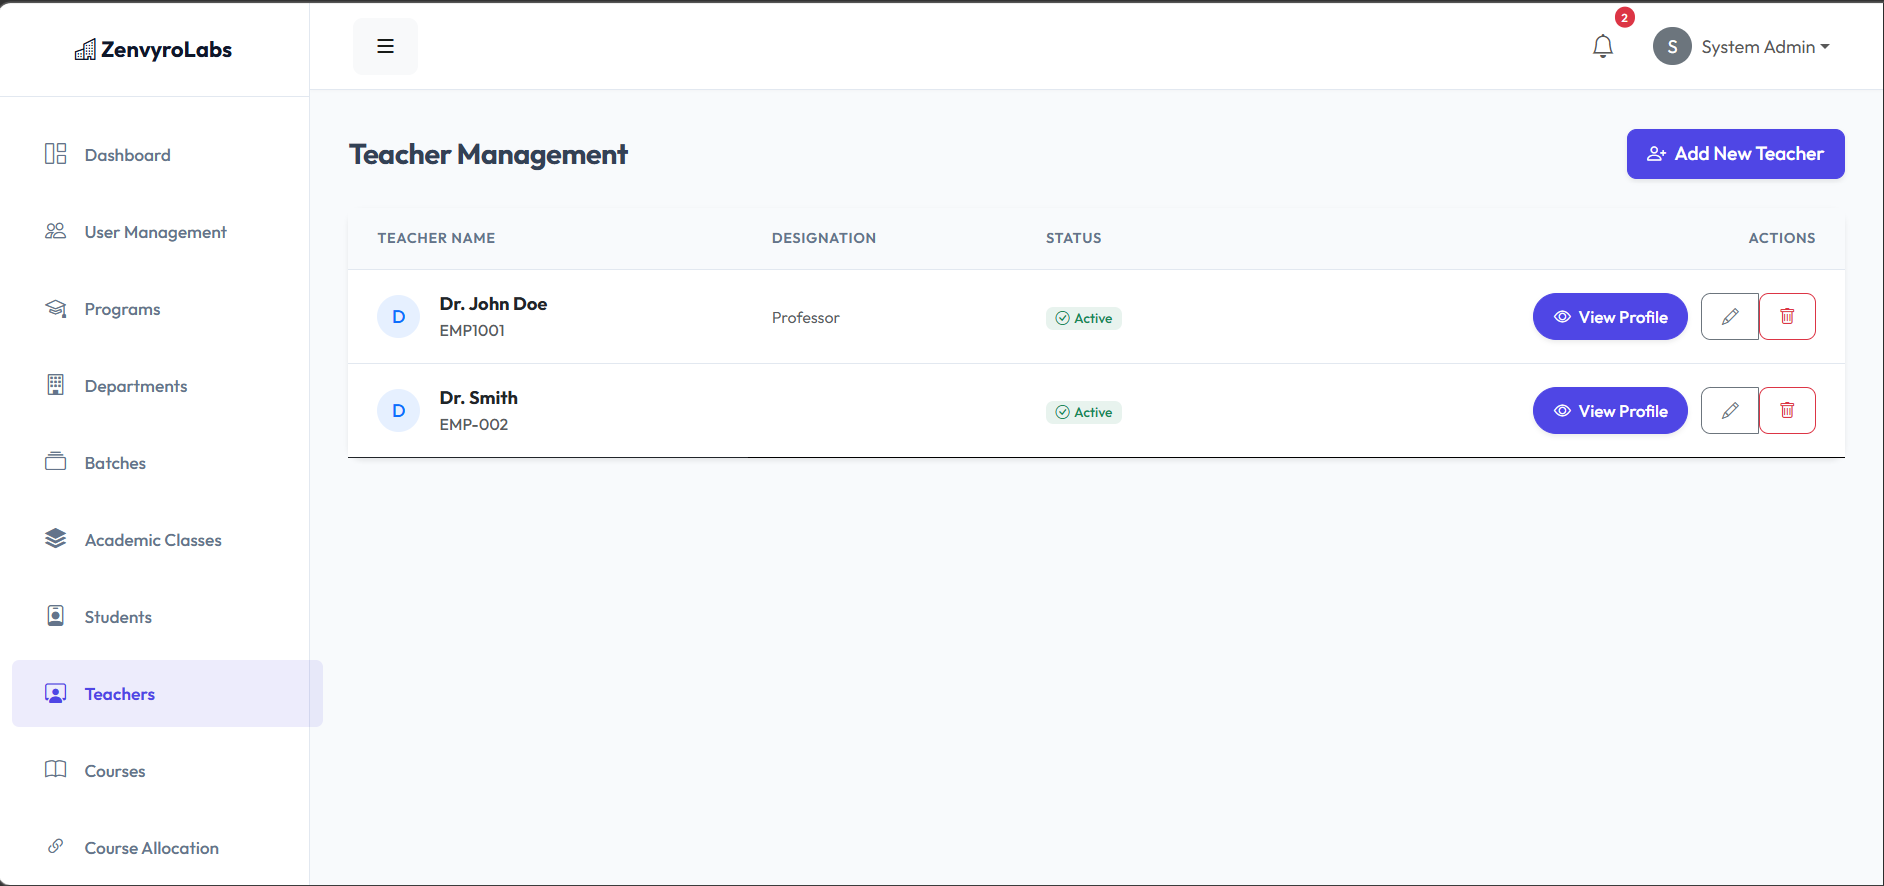This screenshot has height=886, width=1884.
Task: Edit Dr. John Doe with pencil icon
Action: tap(1729, 317)
